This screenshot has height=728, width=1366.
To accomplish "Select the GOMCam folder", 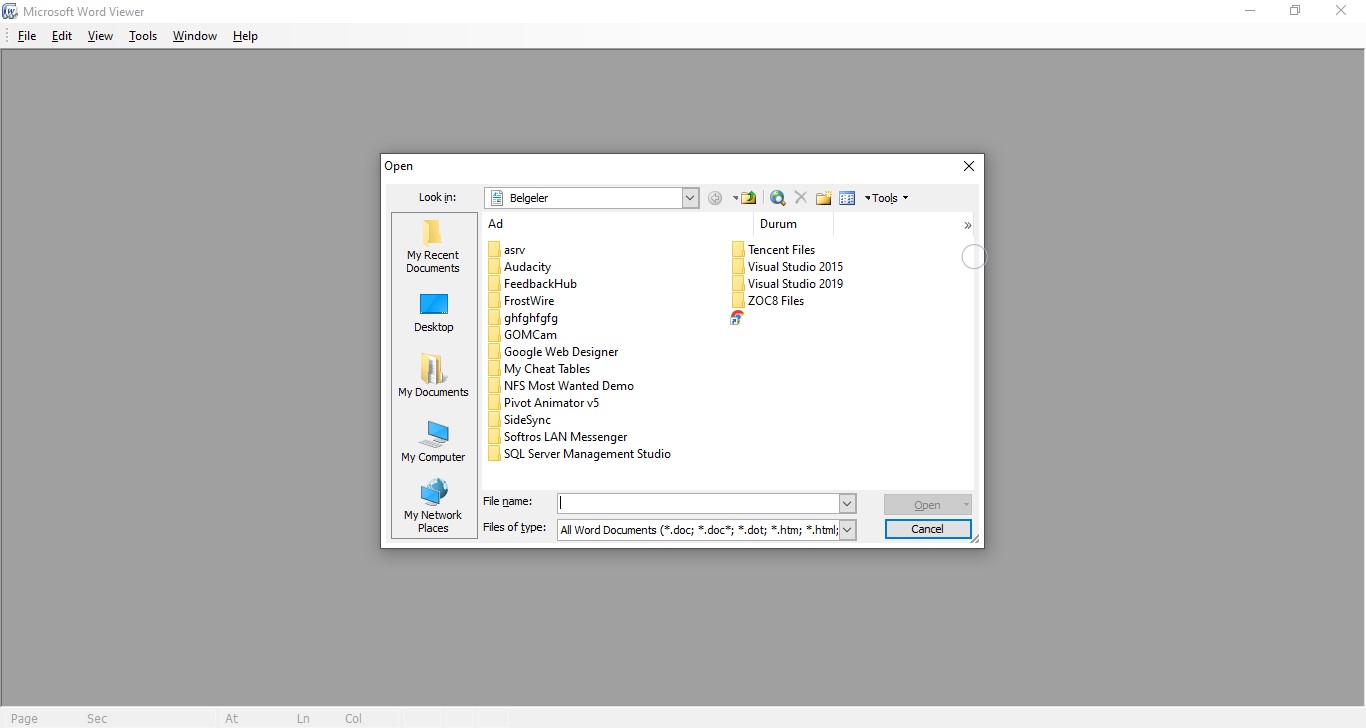I will (x=522, y=335).
